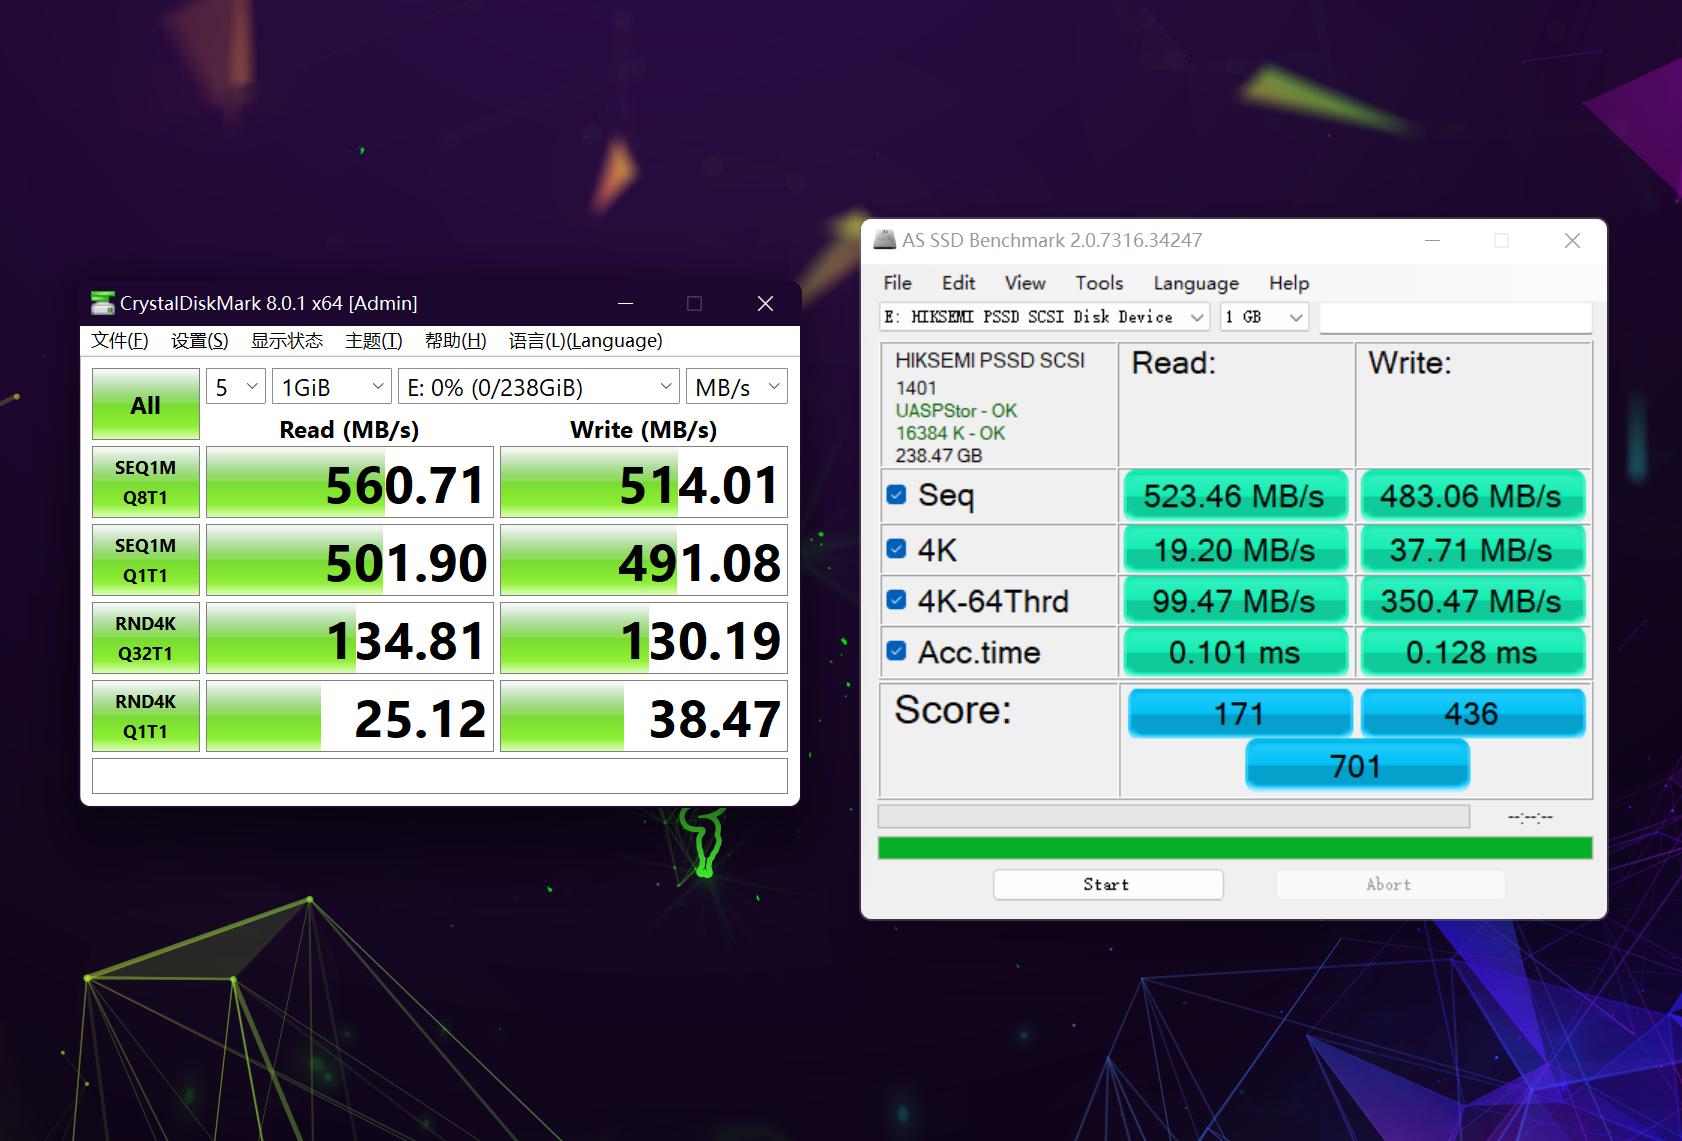Open the MB/s unit dropdown

point(736,387)
